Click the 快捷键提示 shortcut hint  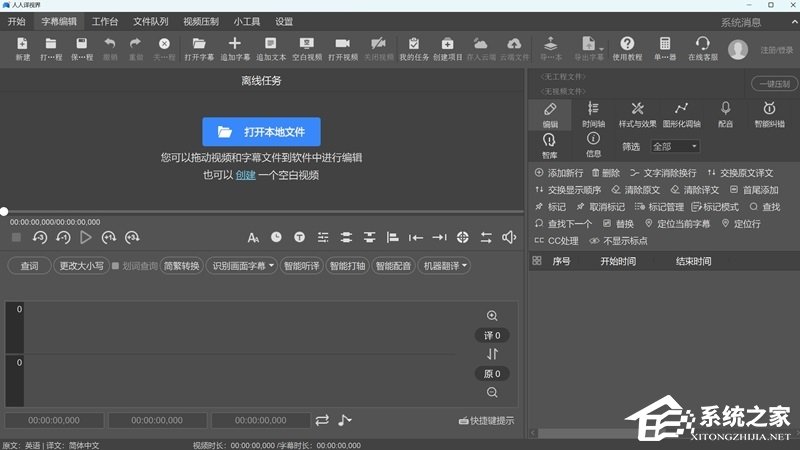coord(487,421)
